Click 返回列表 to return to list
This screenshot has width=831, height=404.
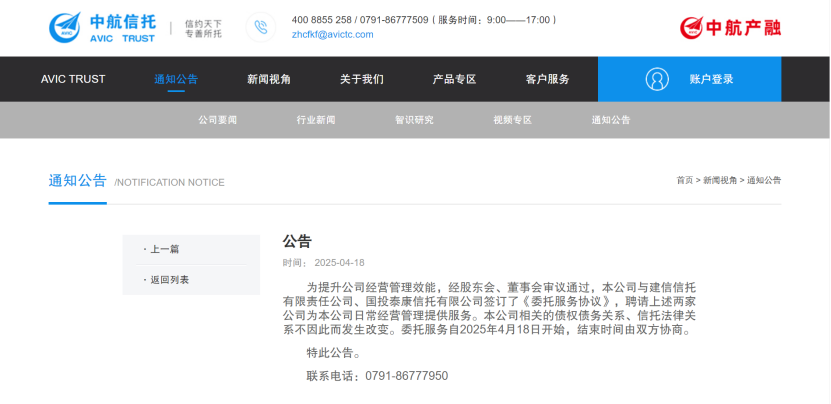pyautogui.click(x=169, y=280)
